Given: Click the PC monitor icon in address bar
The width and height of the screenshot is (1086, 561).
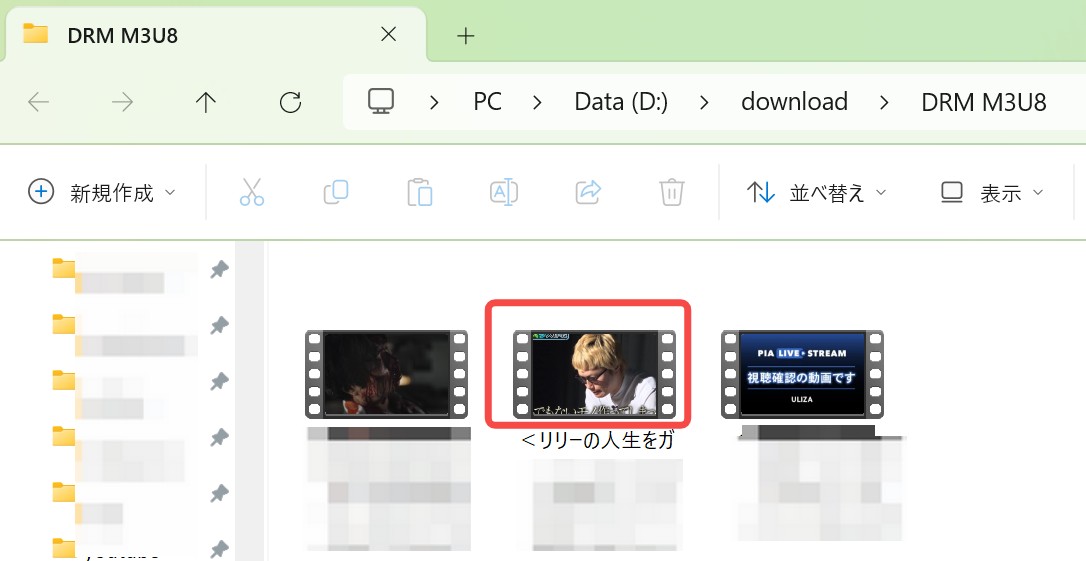Looking at the screenshot, I should point(381,102).
